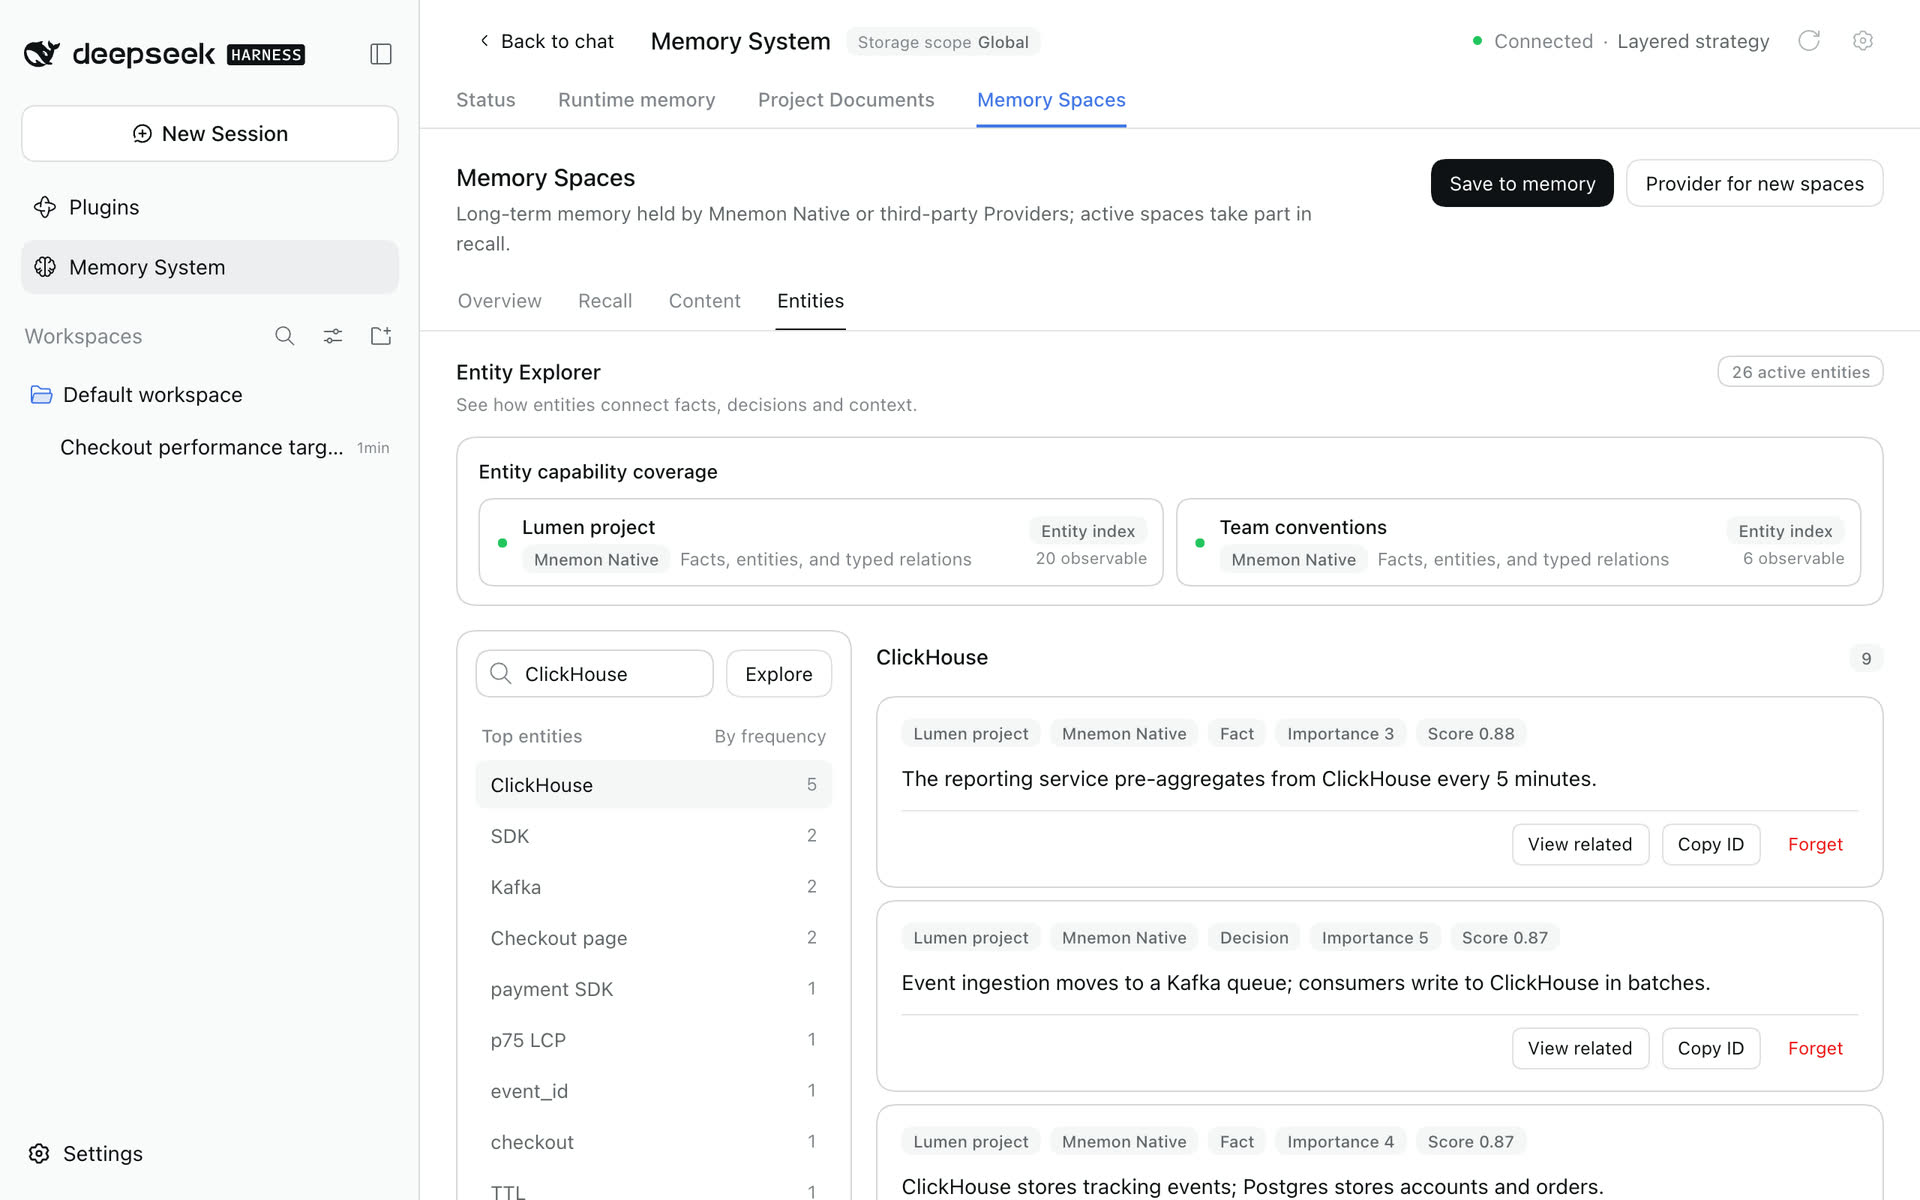Image resolution: width=1920 pixels, height=1200 pixels.
Task: Forget the Kafka queue ingestion decision
Action: (x=1815, y=1048)
